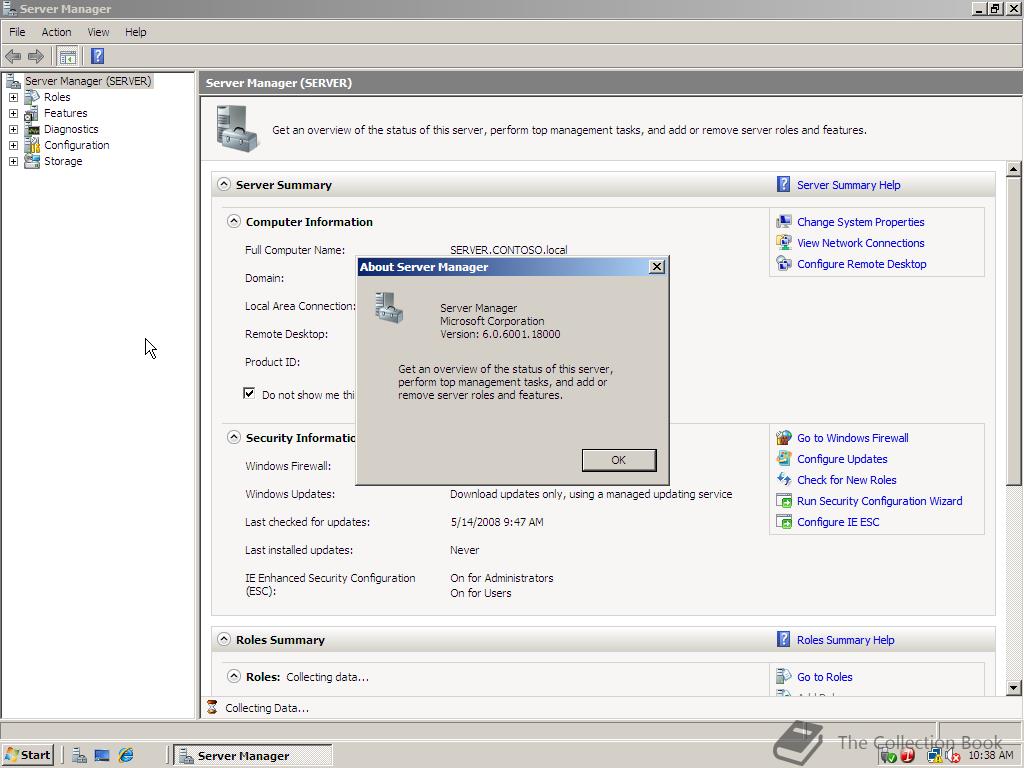Click the Roles Summary Help question icon

tap(783, 640)
